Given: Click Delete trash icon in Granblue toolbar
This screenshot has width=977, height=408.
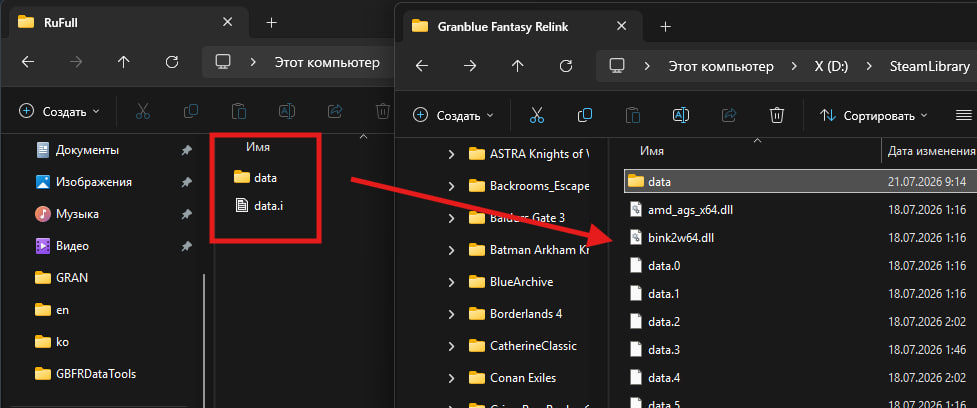Looking at the screenshot, I should coord(776,115).
